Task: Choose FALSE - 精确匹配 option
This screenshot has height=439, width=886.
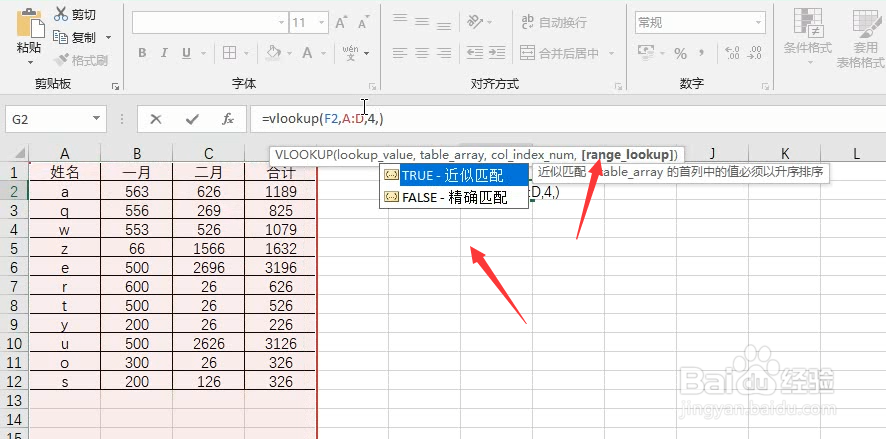Action: 454,197
